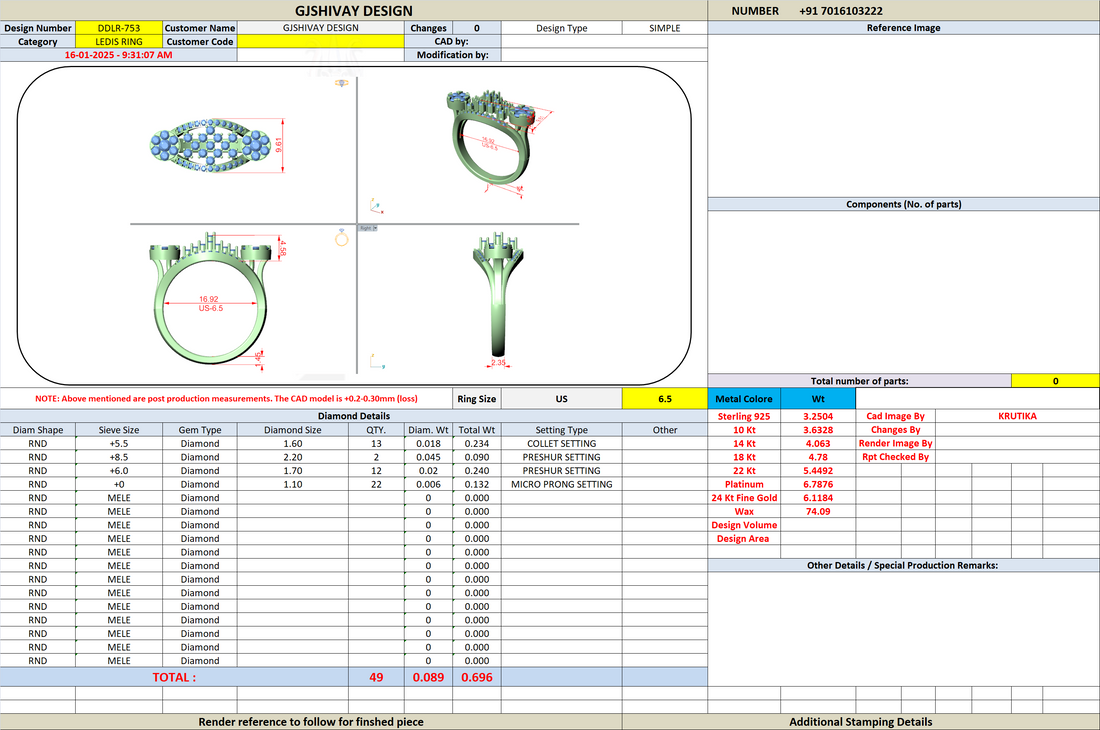This screenshot has height=730, width=1100.
Task: Click the XYZ axis gizmo in the perspective viewport
Action: click(377, 205)
